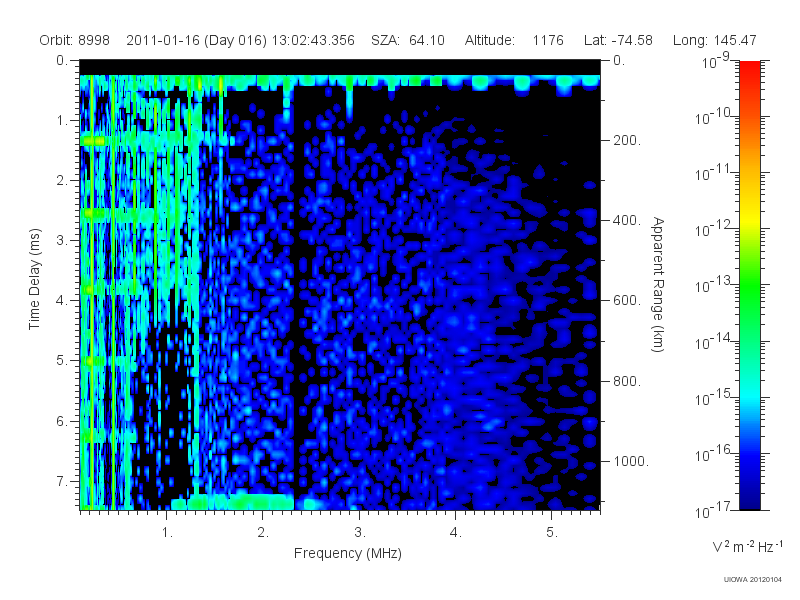Image resolution: width=800 pixels, height=600 pixels.
Task: Click the 'Frequency (MHz)' axis label
Action: (x=347, y=553)
